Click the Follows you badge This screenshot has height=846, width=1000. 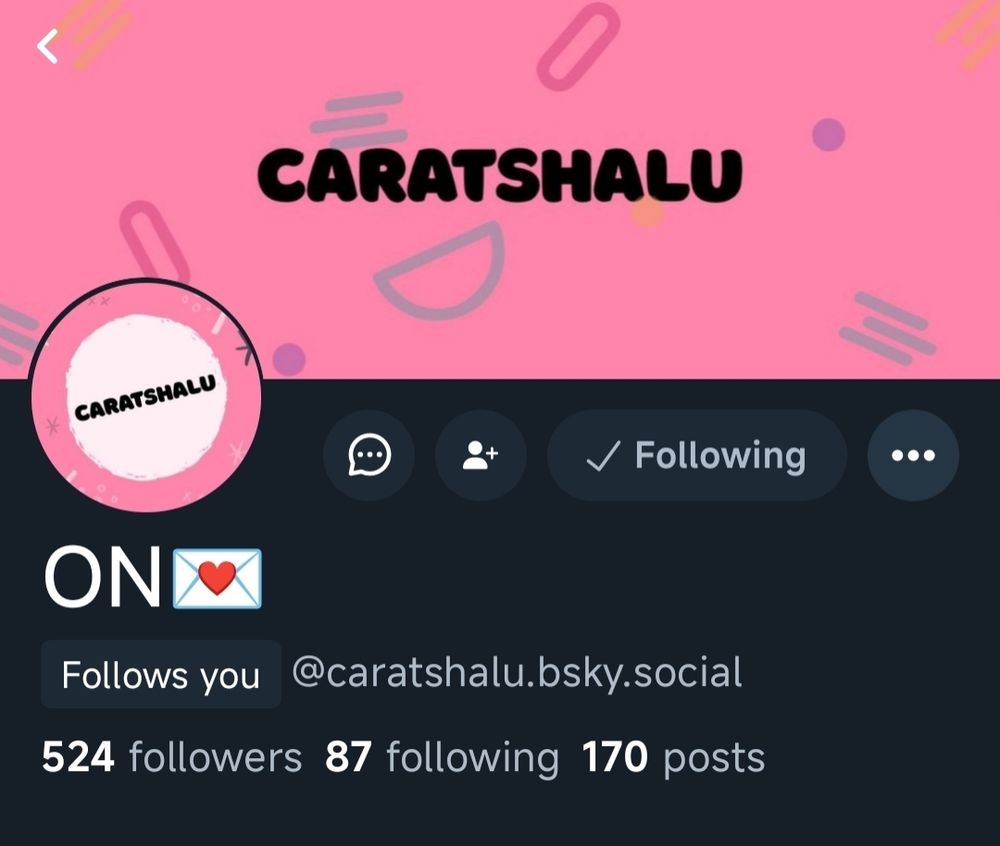pyautogui.click(x=161, y=675)
